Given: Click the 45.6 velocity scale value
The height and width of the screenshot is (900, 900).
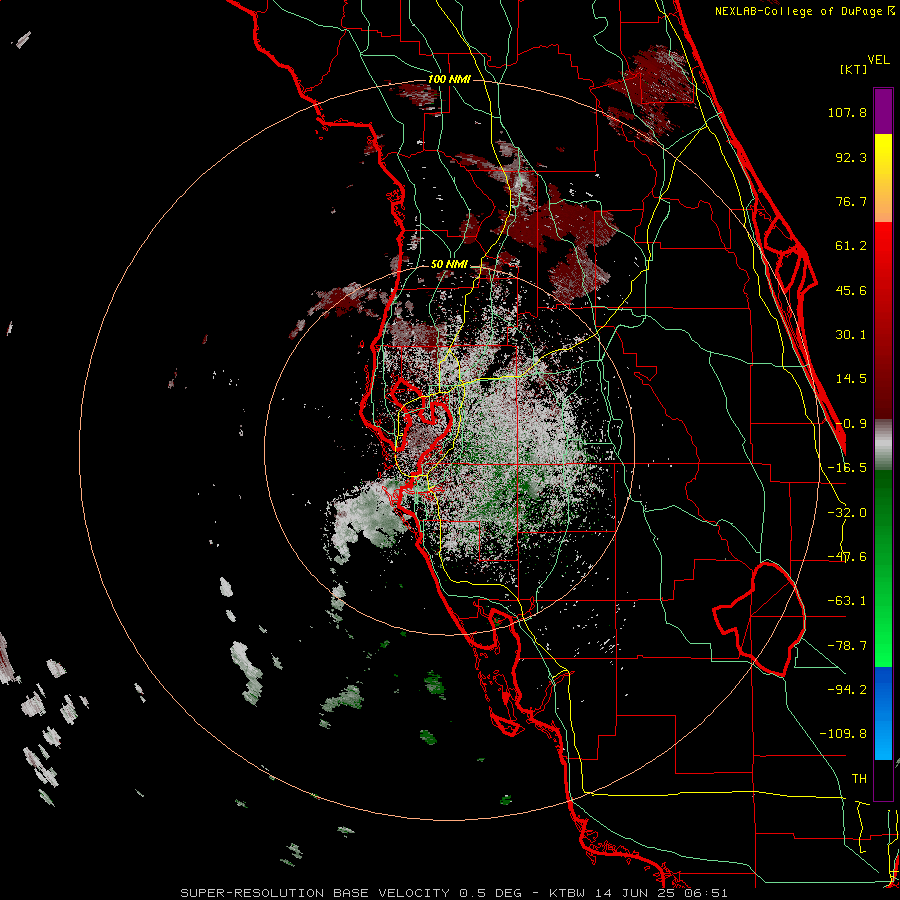Looking at the screenshot, I should (851, 290).
